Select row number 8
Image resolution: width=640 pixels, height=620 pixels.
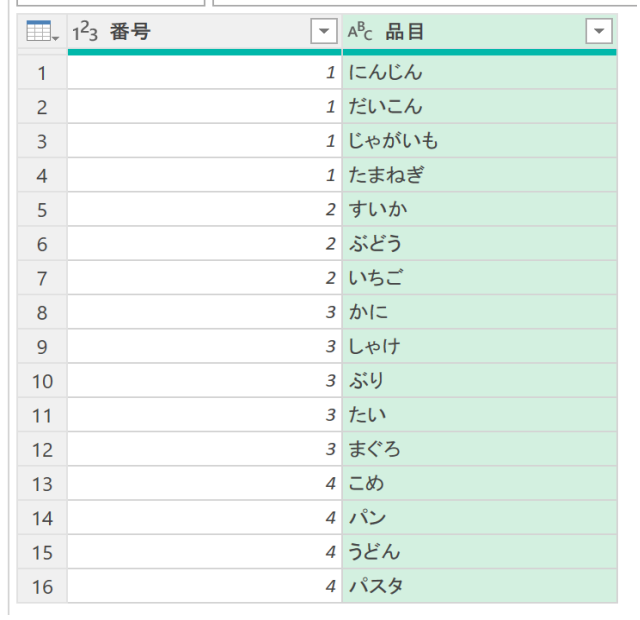(42, 313)
